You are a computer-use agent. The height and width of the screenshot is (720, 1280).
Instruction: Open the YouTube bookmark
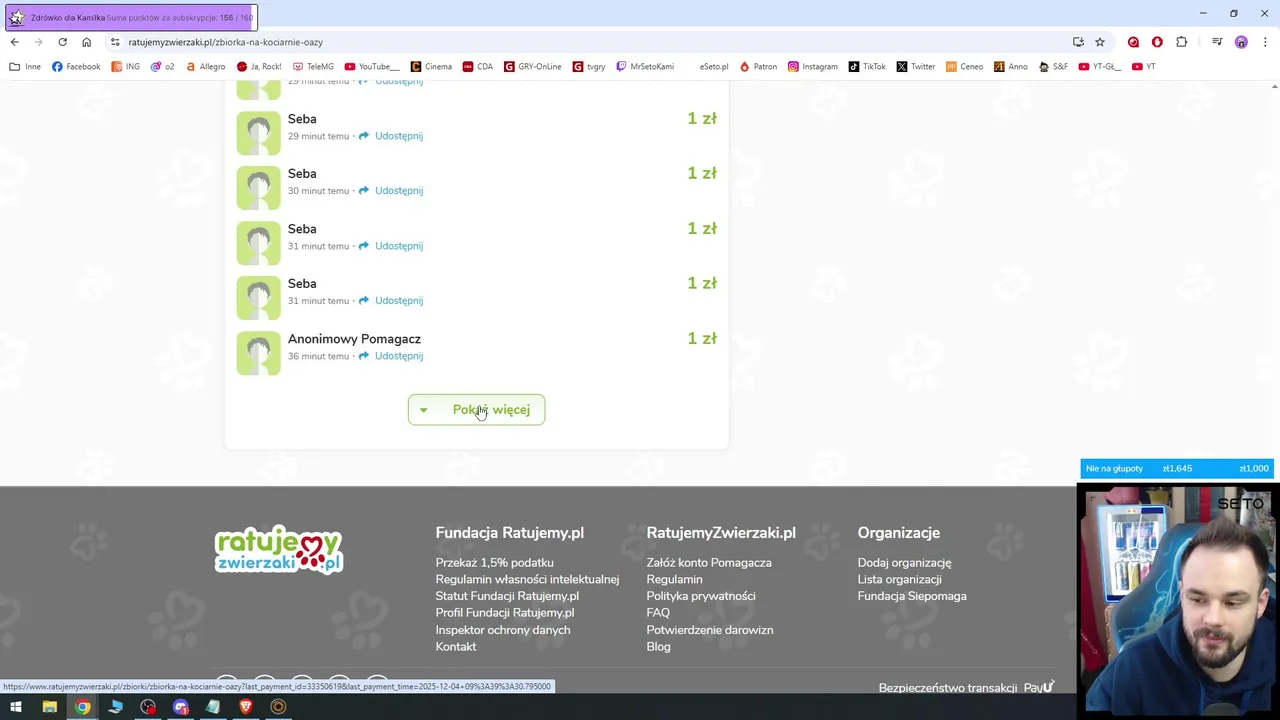pyautogui.click(x=371, y=67)
